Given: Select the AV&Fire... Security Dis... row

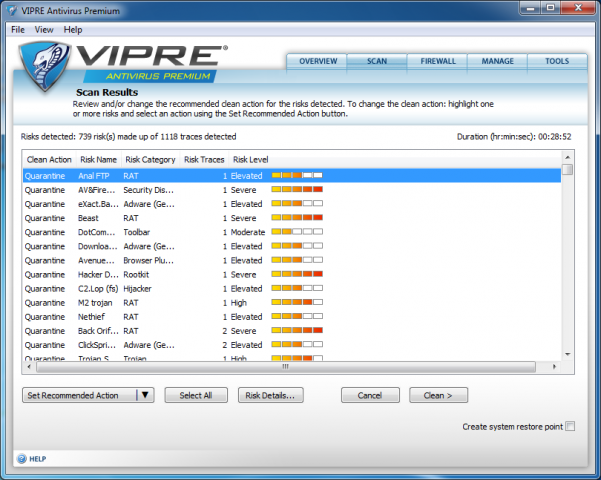Looking at the screenshot, I should point(292,190).
